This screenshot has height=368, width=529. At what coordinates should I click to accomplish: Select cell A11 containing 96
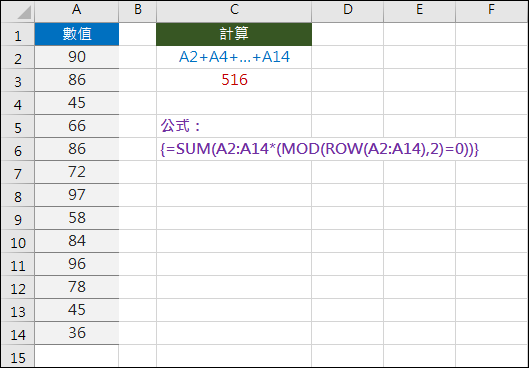point(77,264)
